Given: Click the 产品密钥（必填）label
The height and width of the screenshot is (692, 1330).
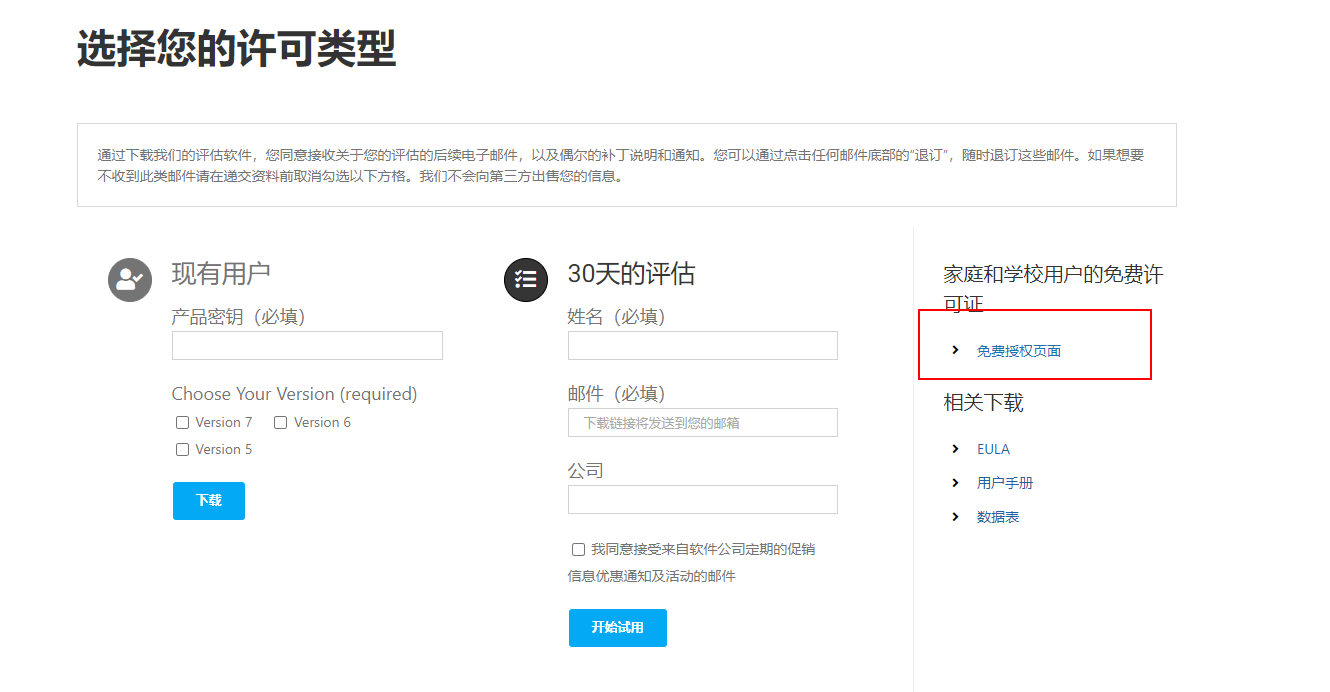Looking at the screenshot, I should tap(239, 317).
